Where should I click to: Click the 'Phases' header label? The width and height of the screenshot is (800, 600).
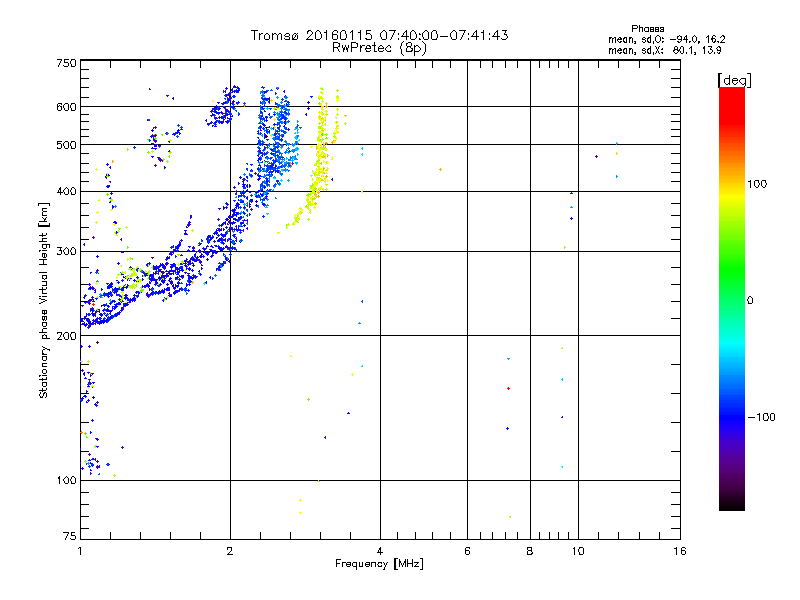coord(647,29)
